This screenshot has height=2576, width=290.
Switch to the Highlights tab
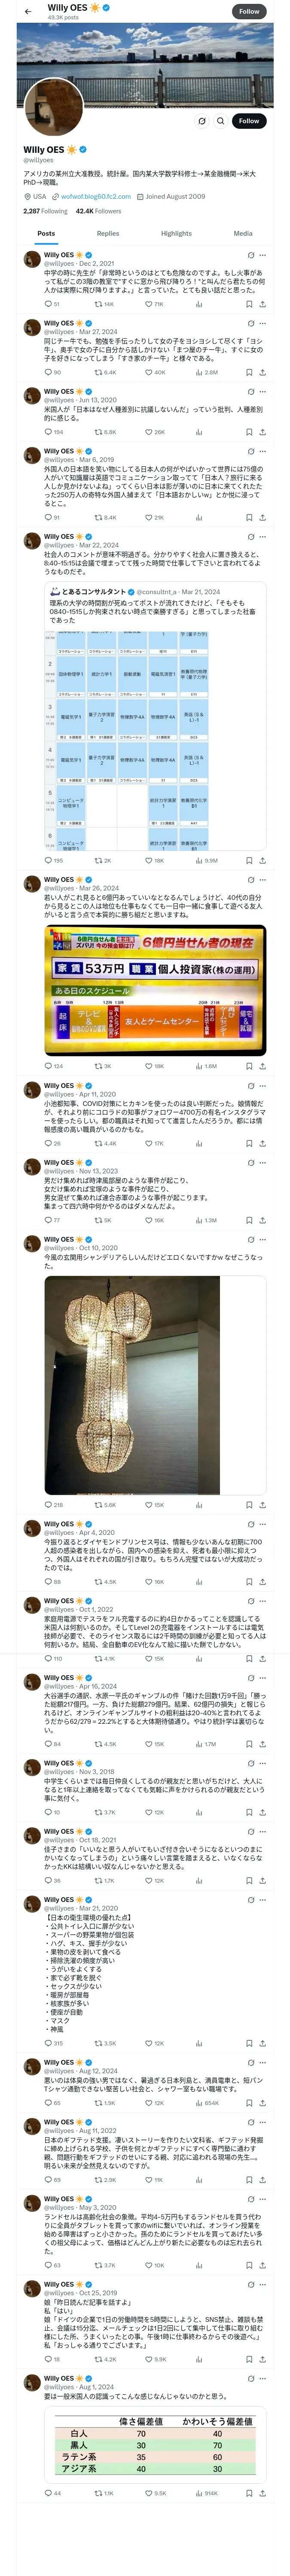176,233
